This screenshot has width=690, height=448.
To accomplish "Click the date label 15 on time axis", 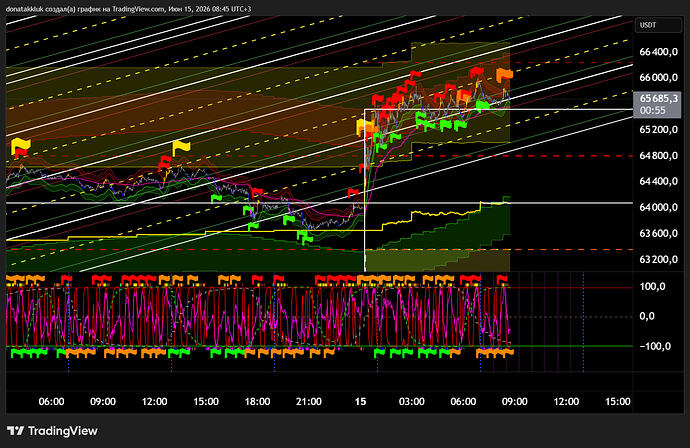I will (x=360, y=401).
